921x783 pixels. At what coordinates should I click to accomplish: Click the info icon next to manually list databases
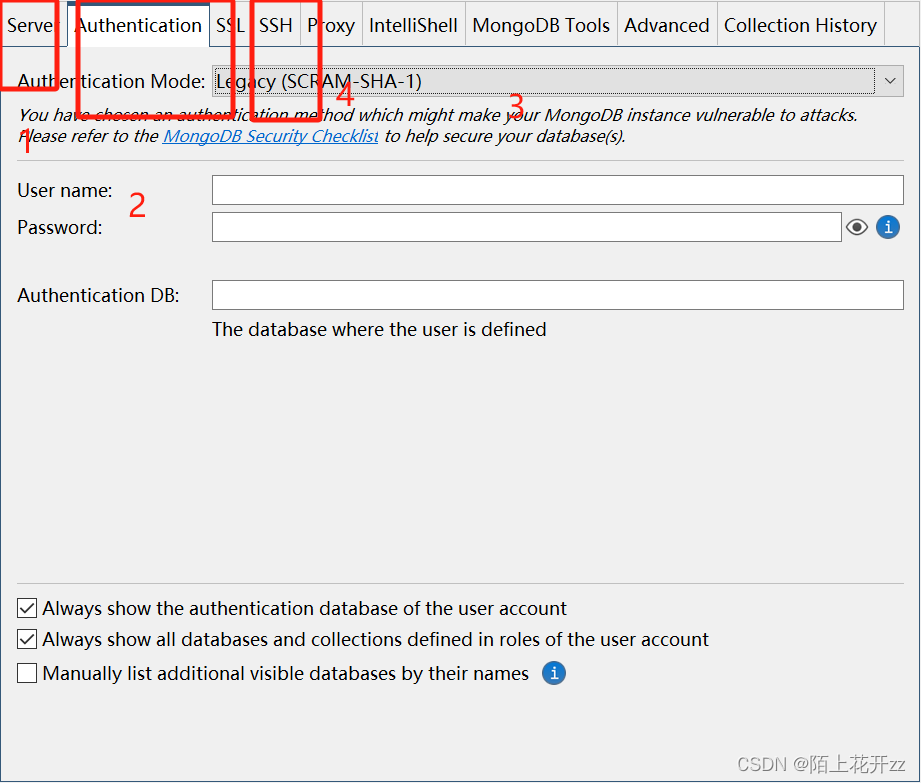[554, 673]
